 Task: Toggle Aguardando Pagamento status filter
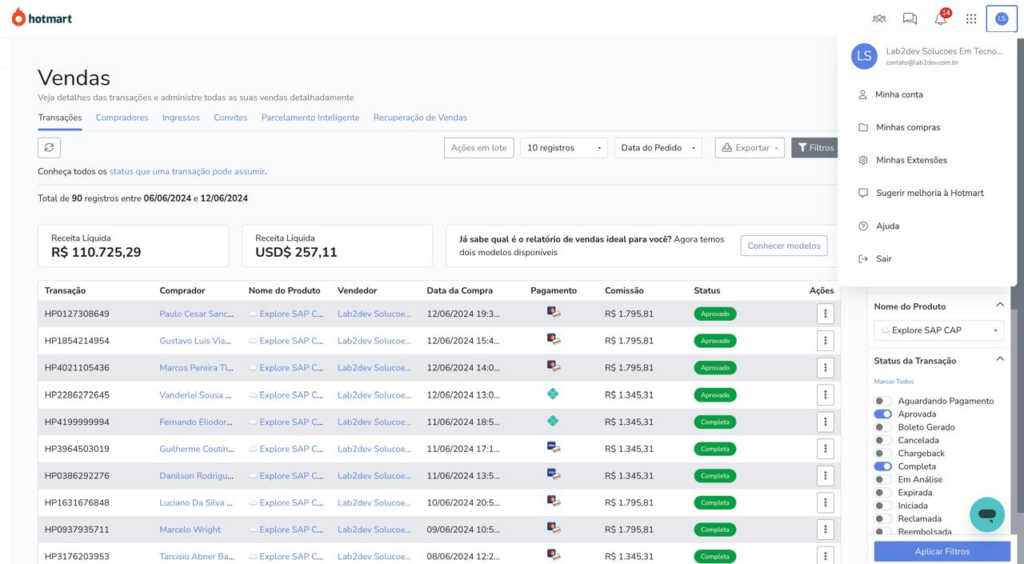883,401
